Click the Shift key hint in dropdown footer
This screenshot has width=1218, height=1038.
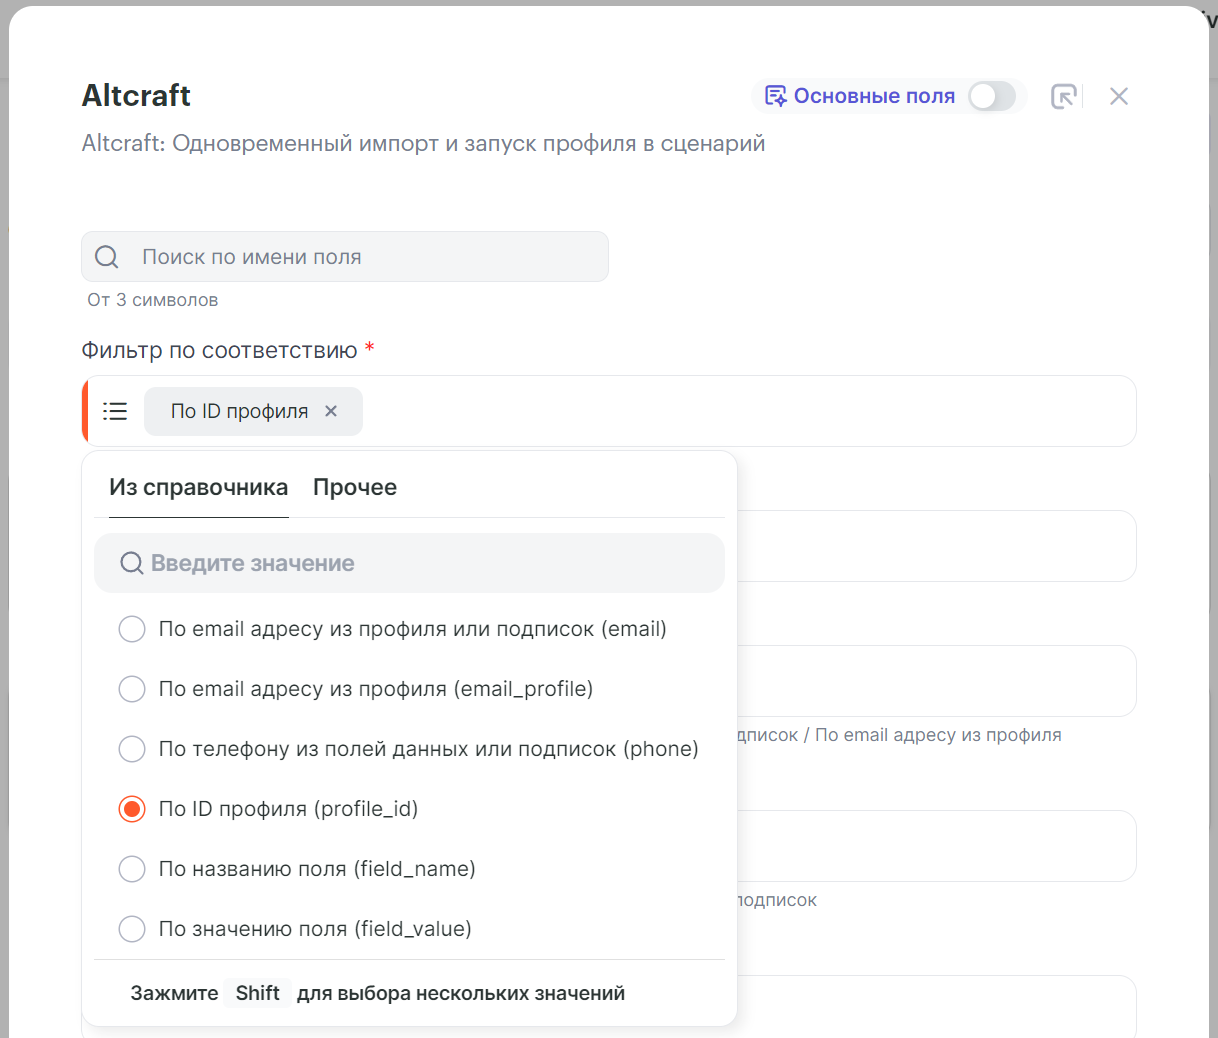pos(257,993)
